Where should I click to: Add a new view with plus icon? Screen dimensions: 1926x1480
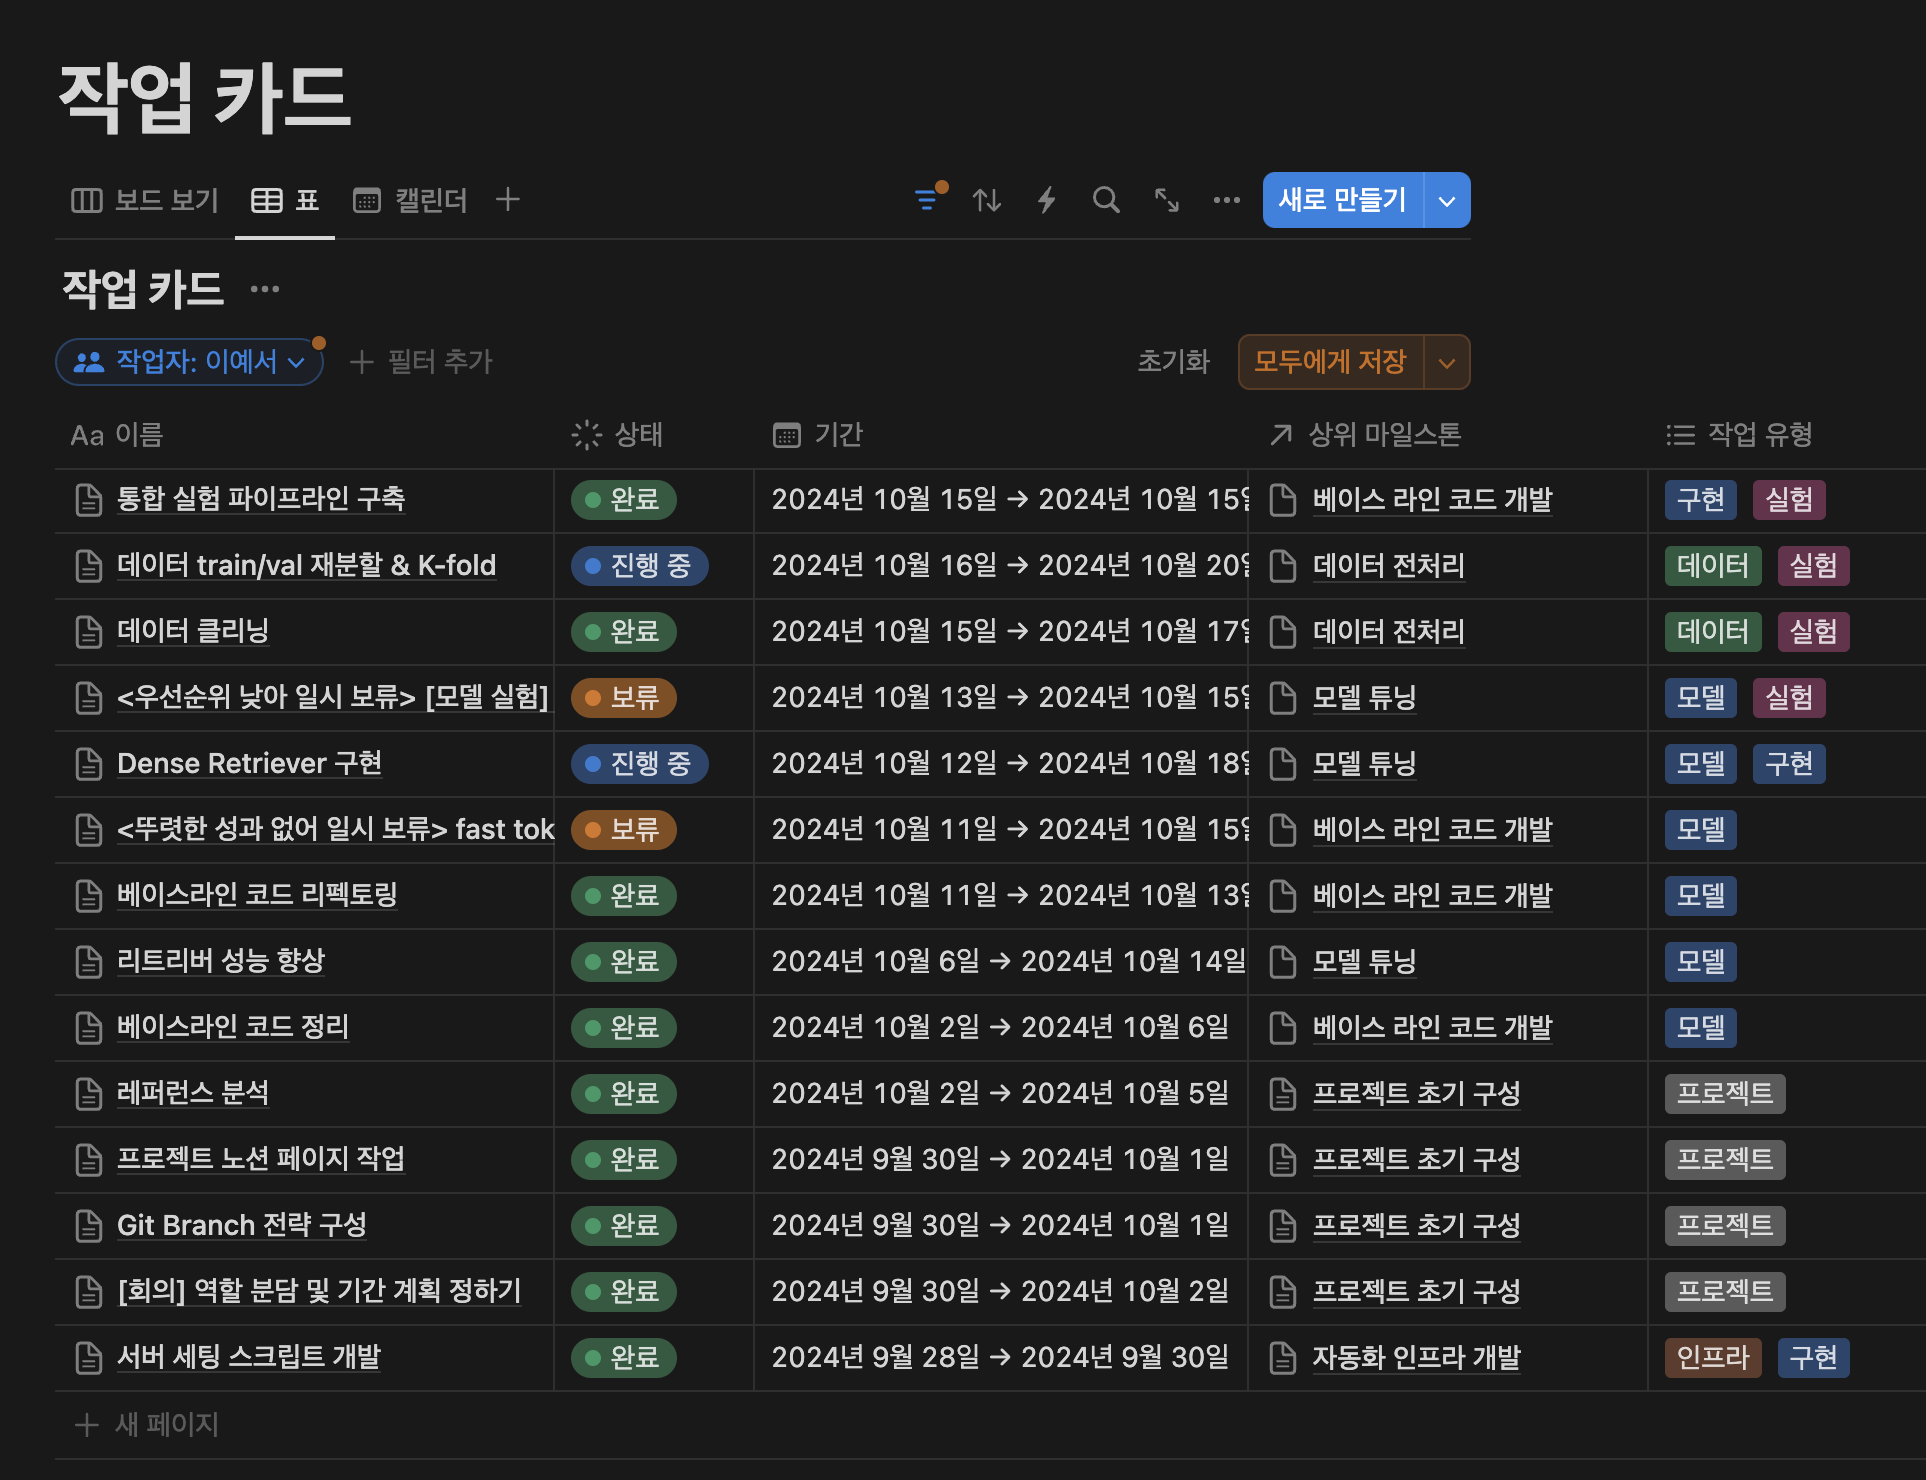pyautogui.click(x=508, y=200)
